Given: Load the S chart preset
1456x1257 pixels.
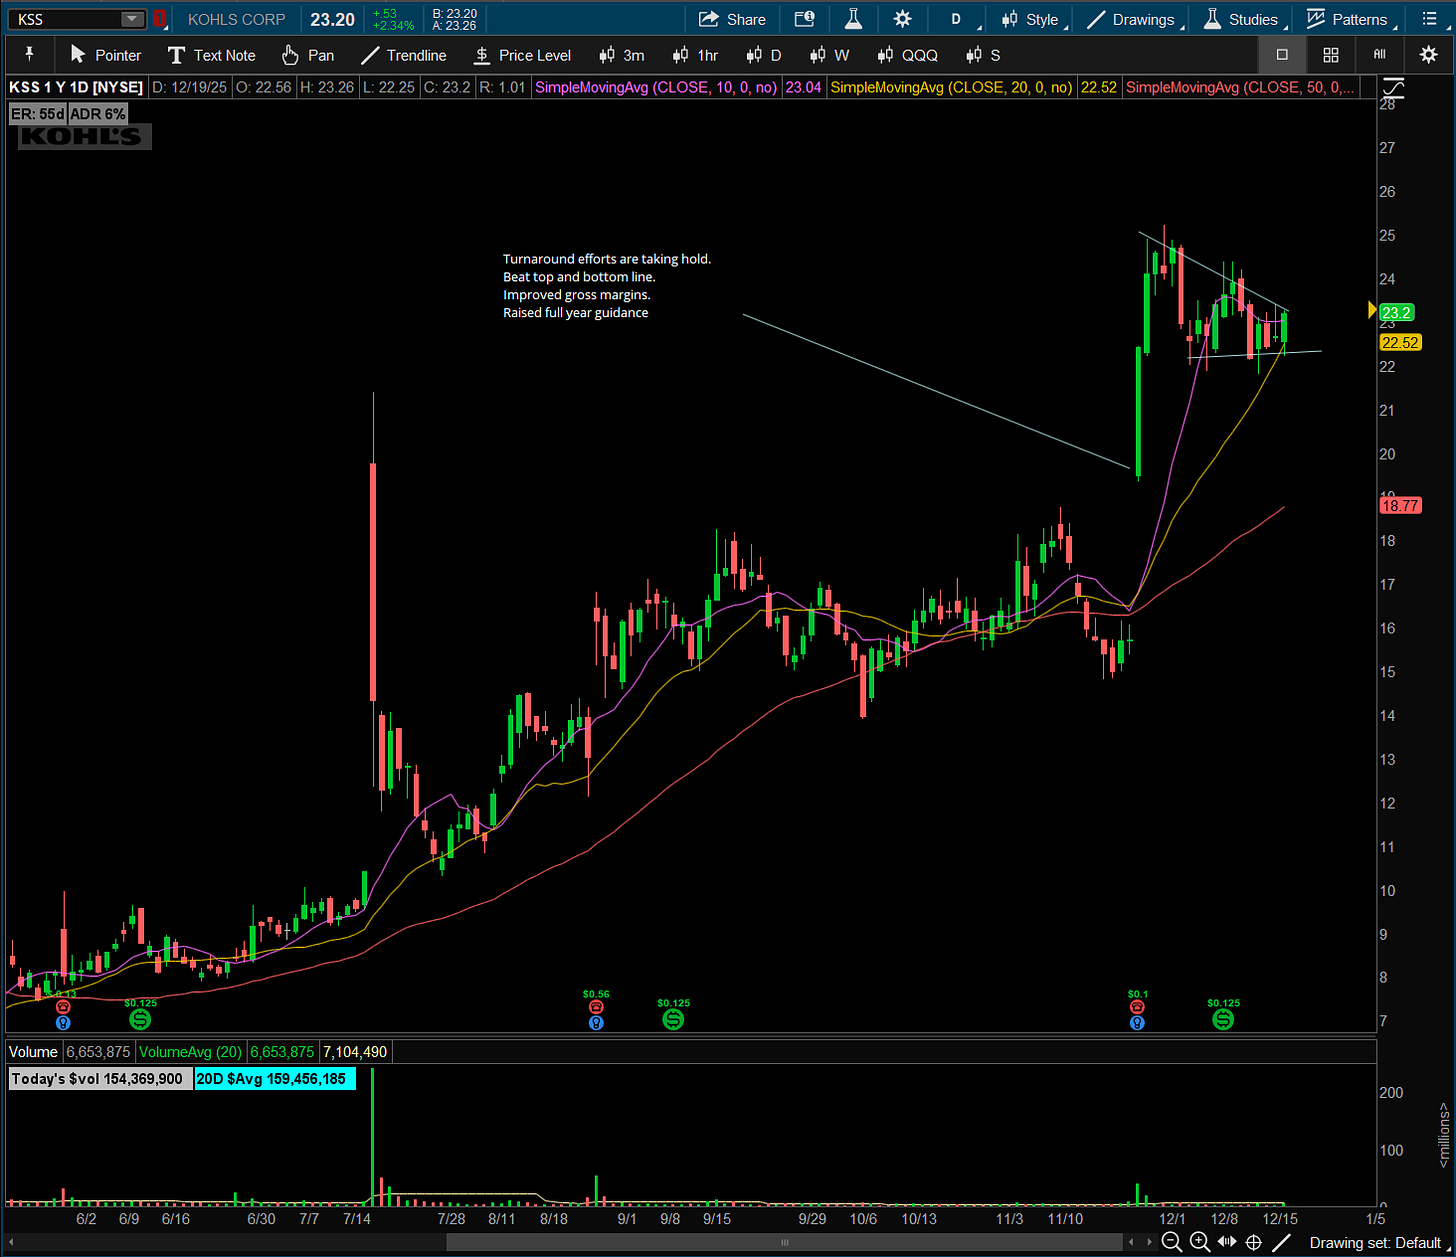Looking at the screenshot, I should point(983,55).
